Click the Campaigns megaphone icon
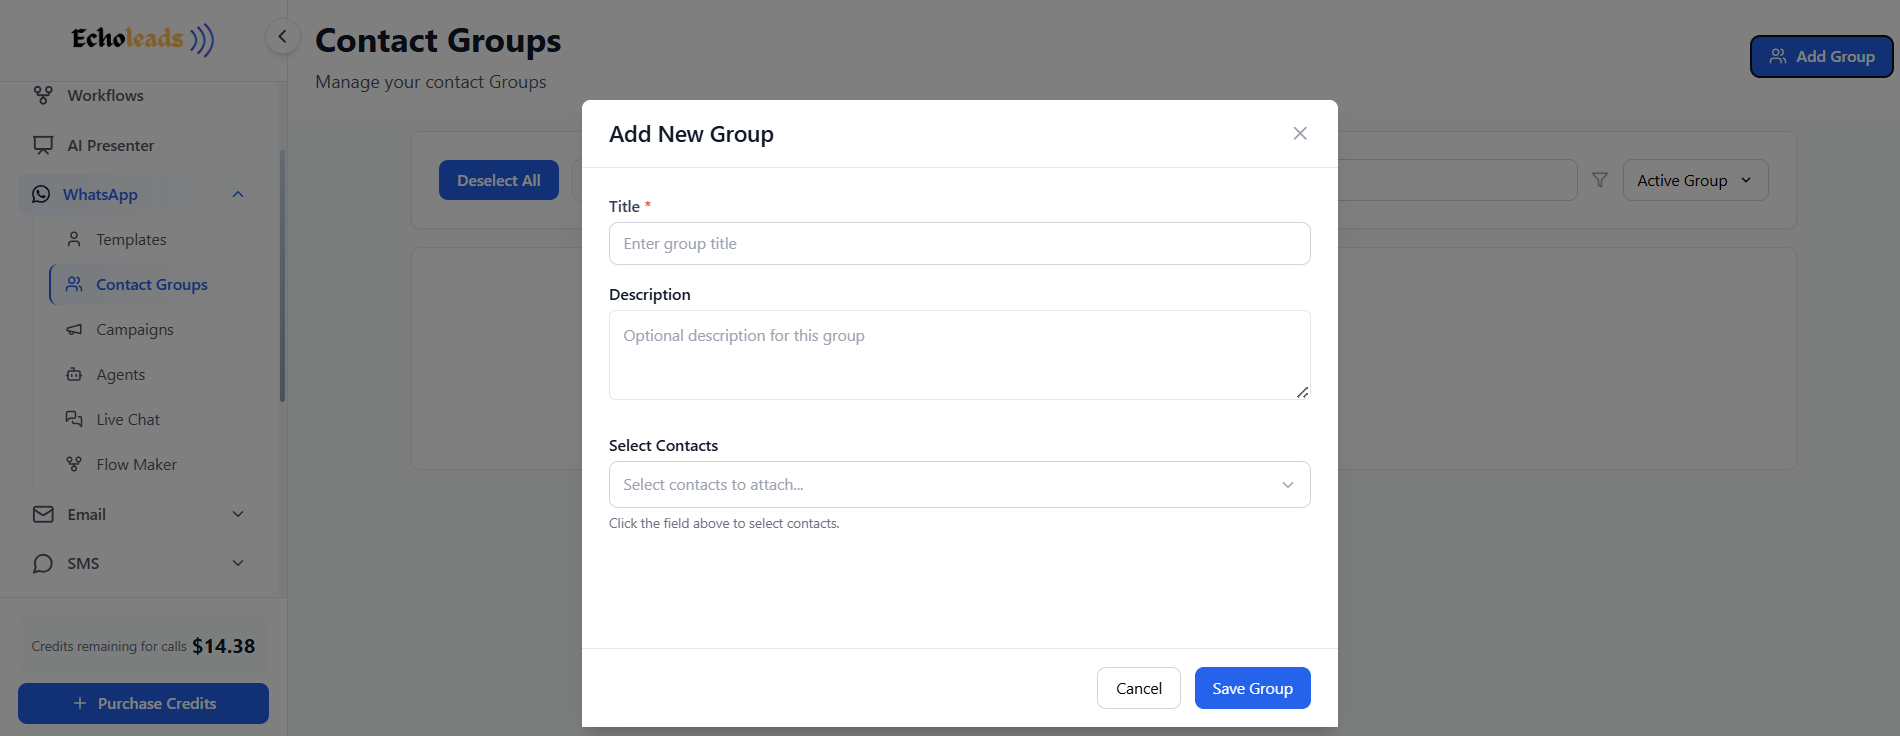Viewport: 1900px width, 736px height. (x=73, y=329)
